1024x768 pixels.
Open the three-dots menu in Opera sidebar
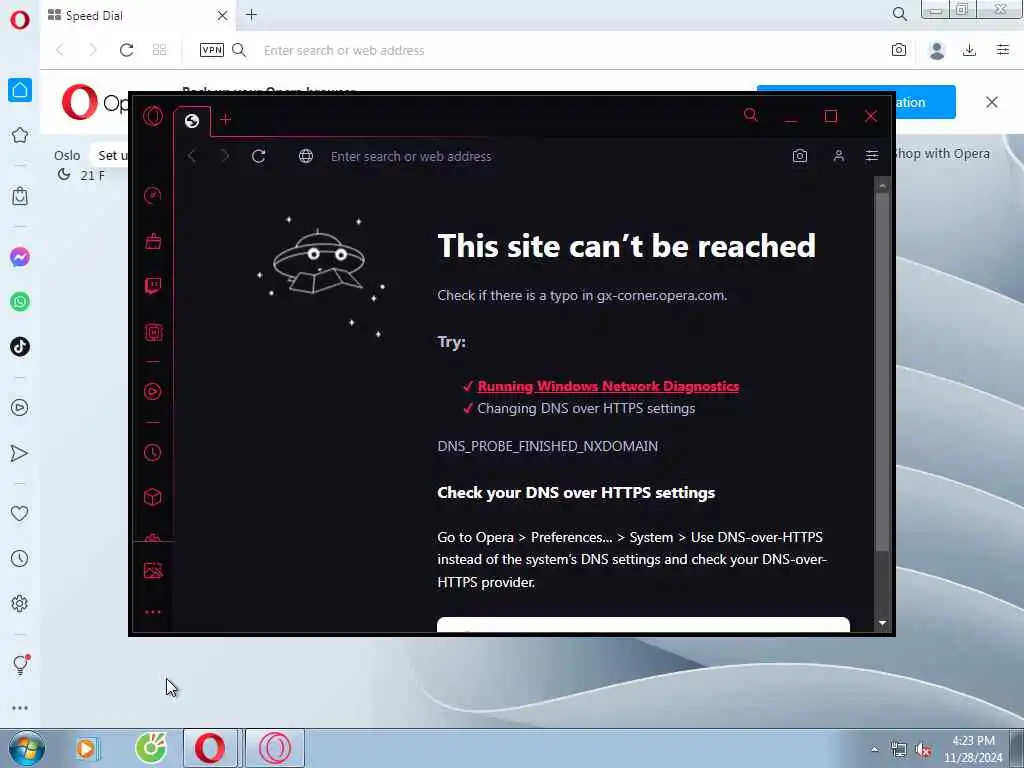click(20, 708)
